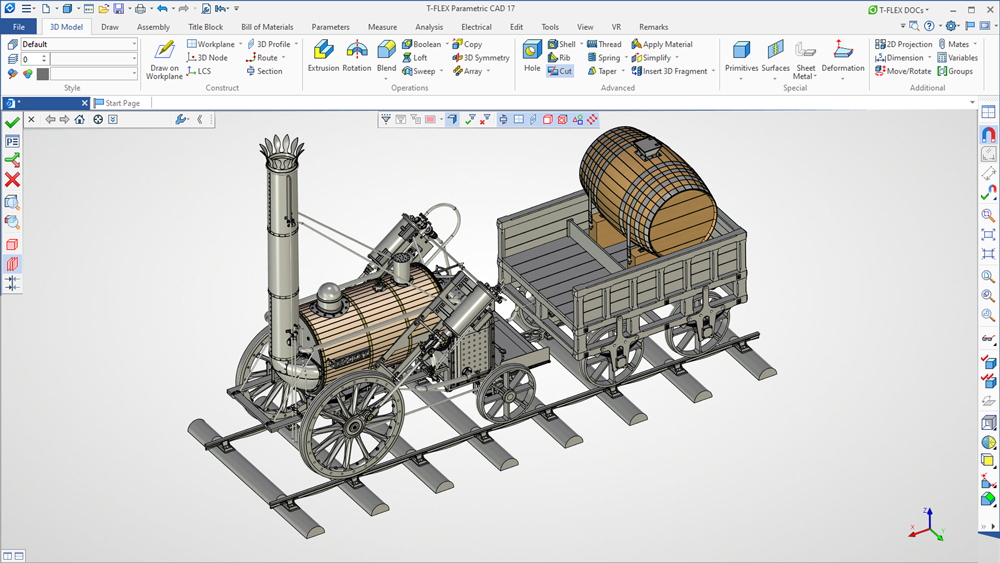Click the Blend operation icon
This screenshot has width=1000, height=563.
pyautogui.click(x=386, y=51)
